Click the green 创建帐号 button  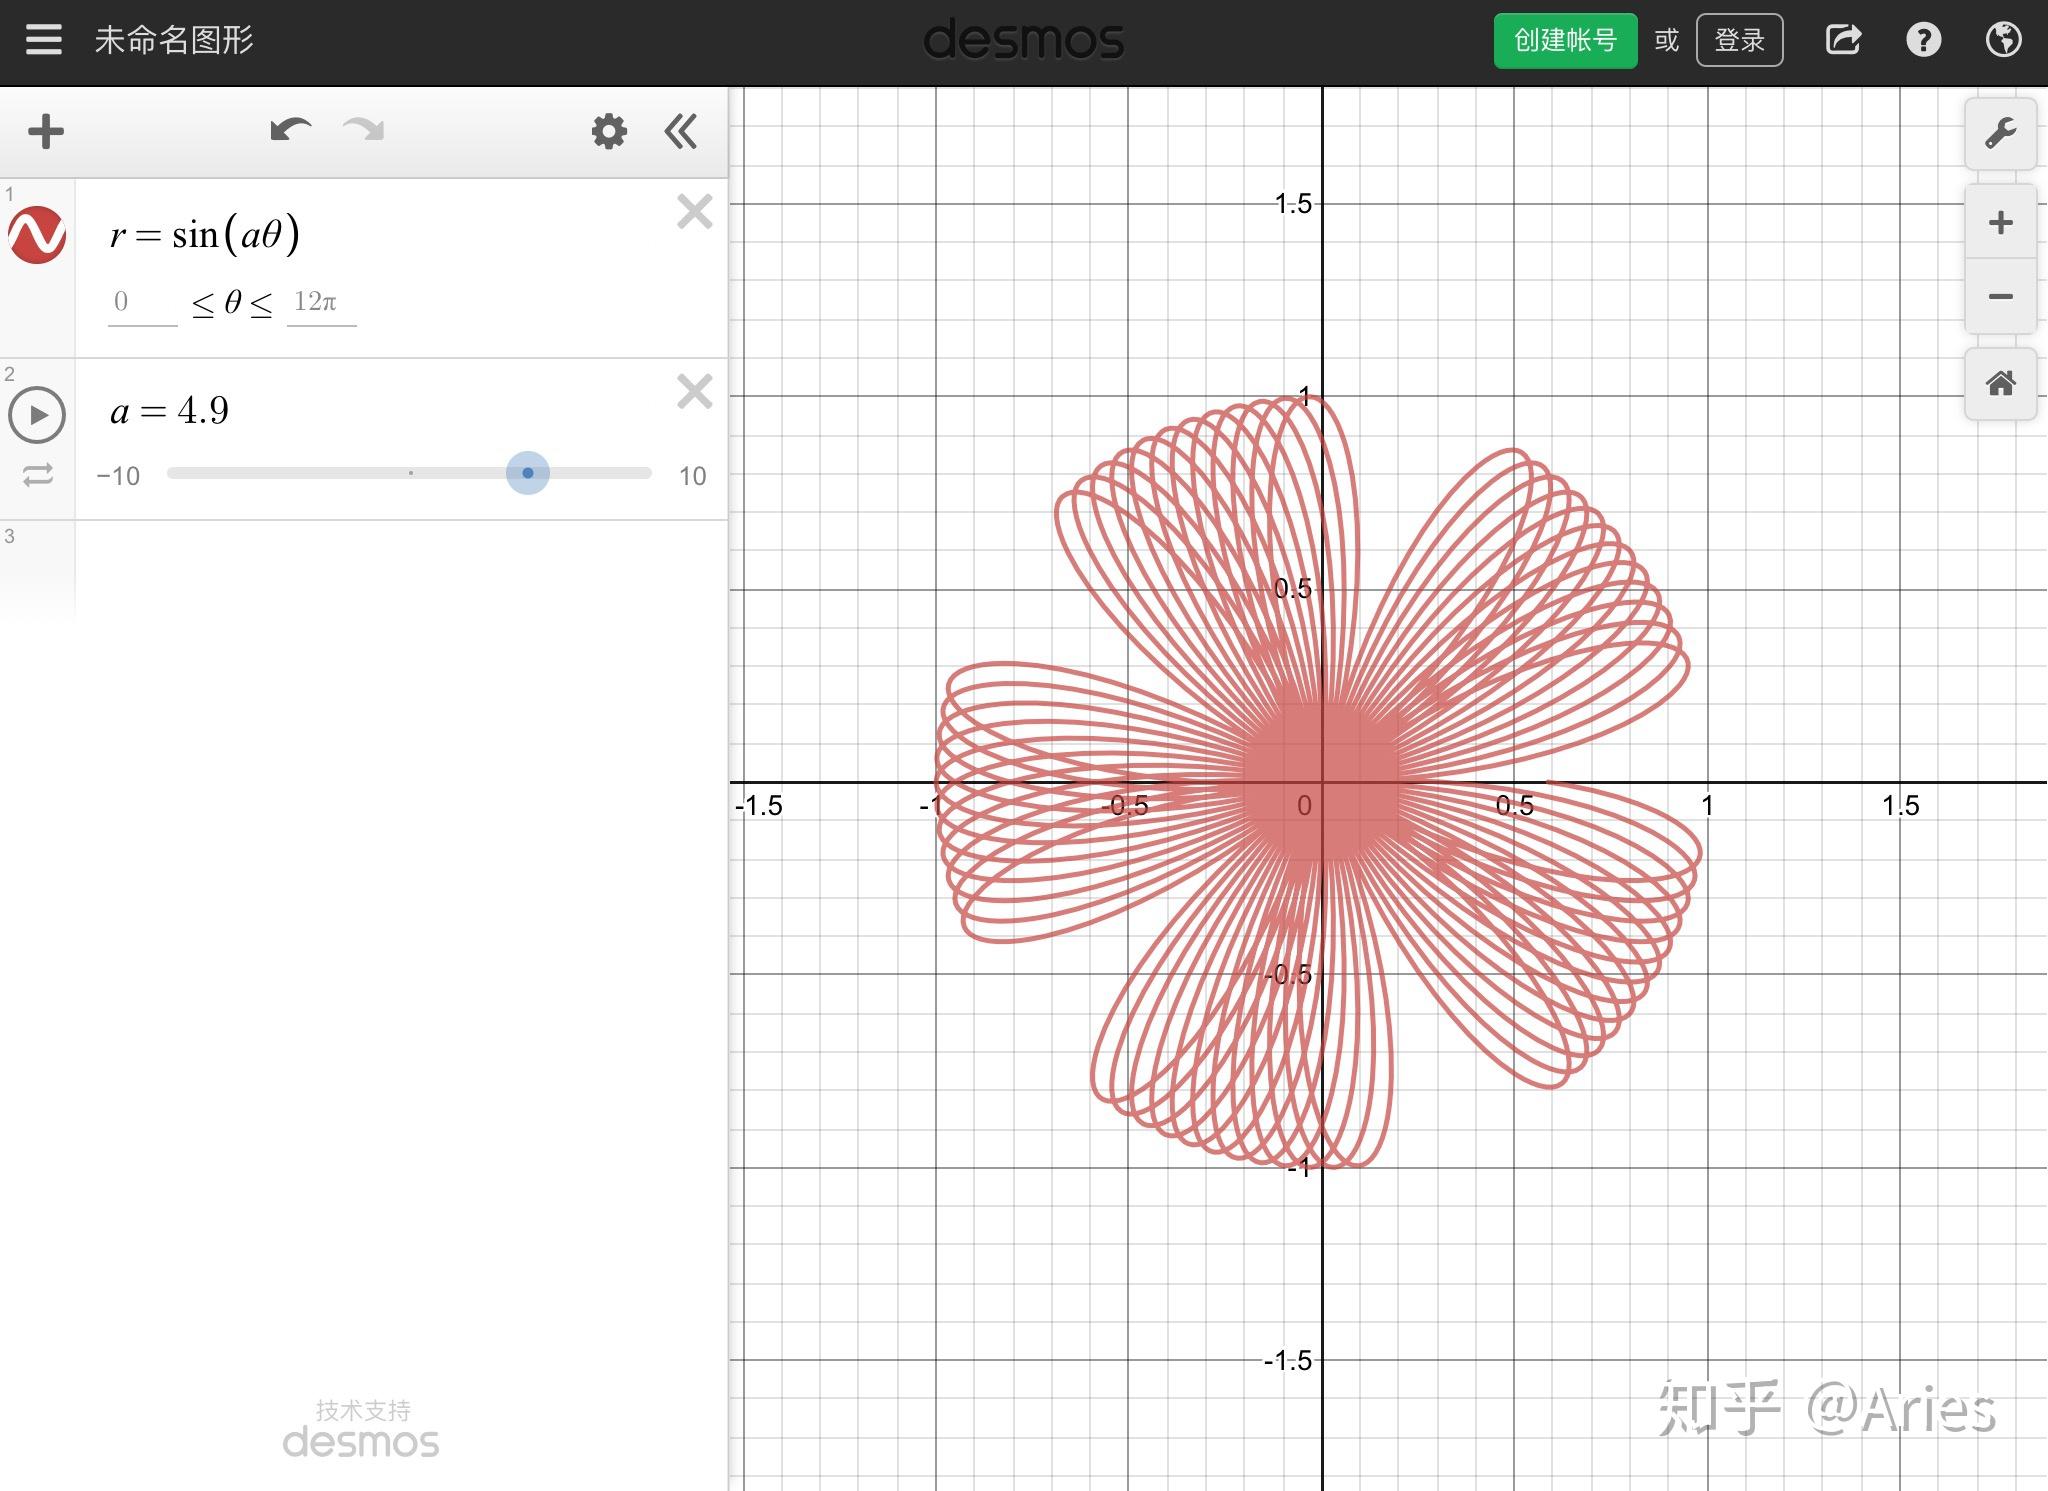(x=1565, y=41)
